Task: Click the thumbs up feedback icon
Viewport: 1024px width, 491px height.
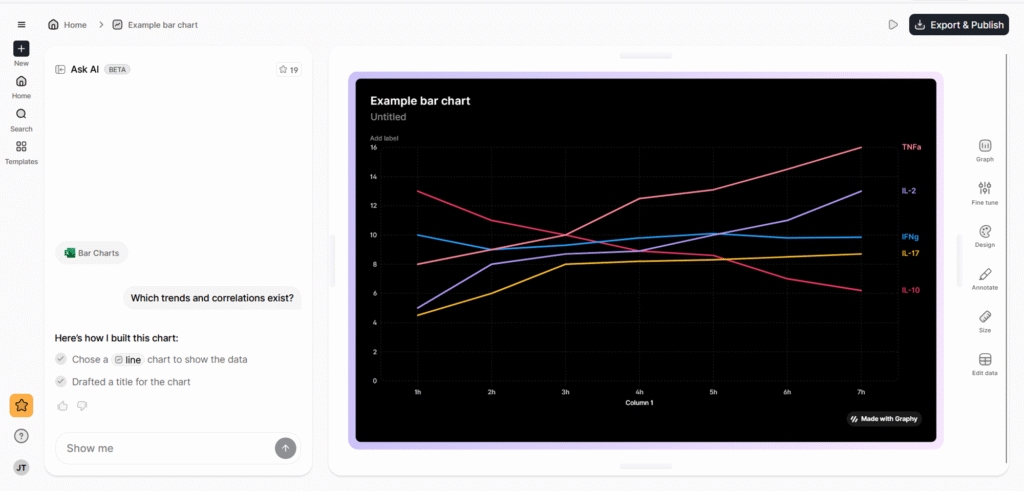Action: click(x=63, y=405)
